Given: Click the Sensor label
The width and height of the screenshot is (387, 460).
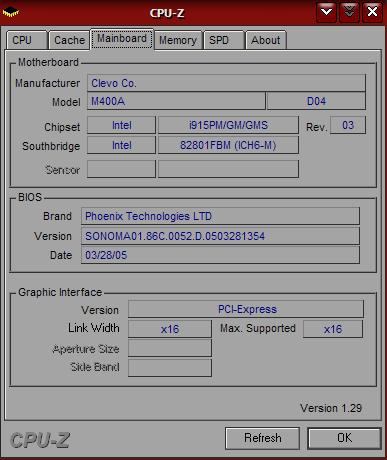Looking at the screenshot, I should click(x=63, y=170).
